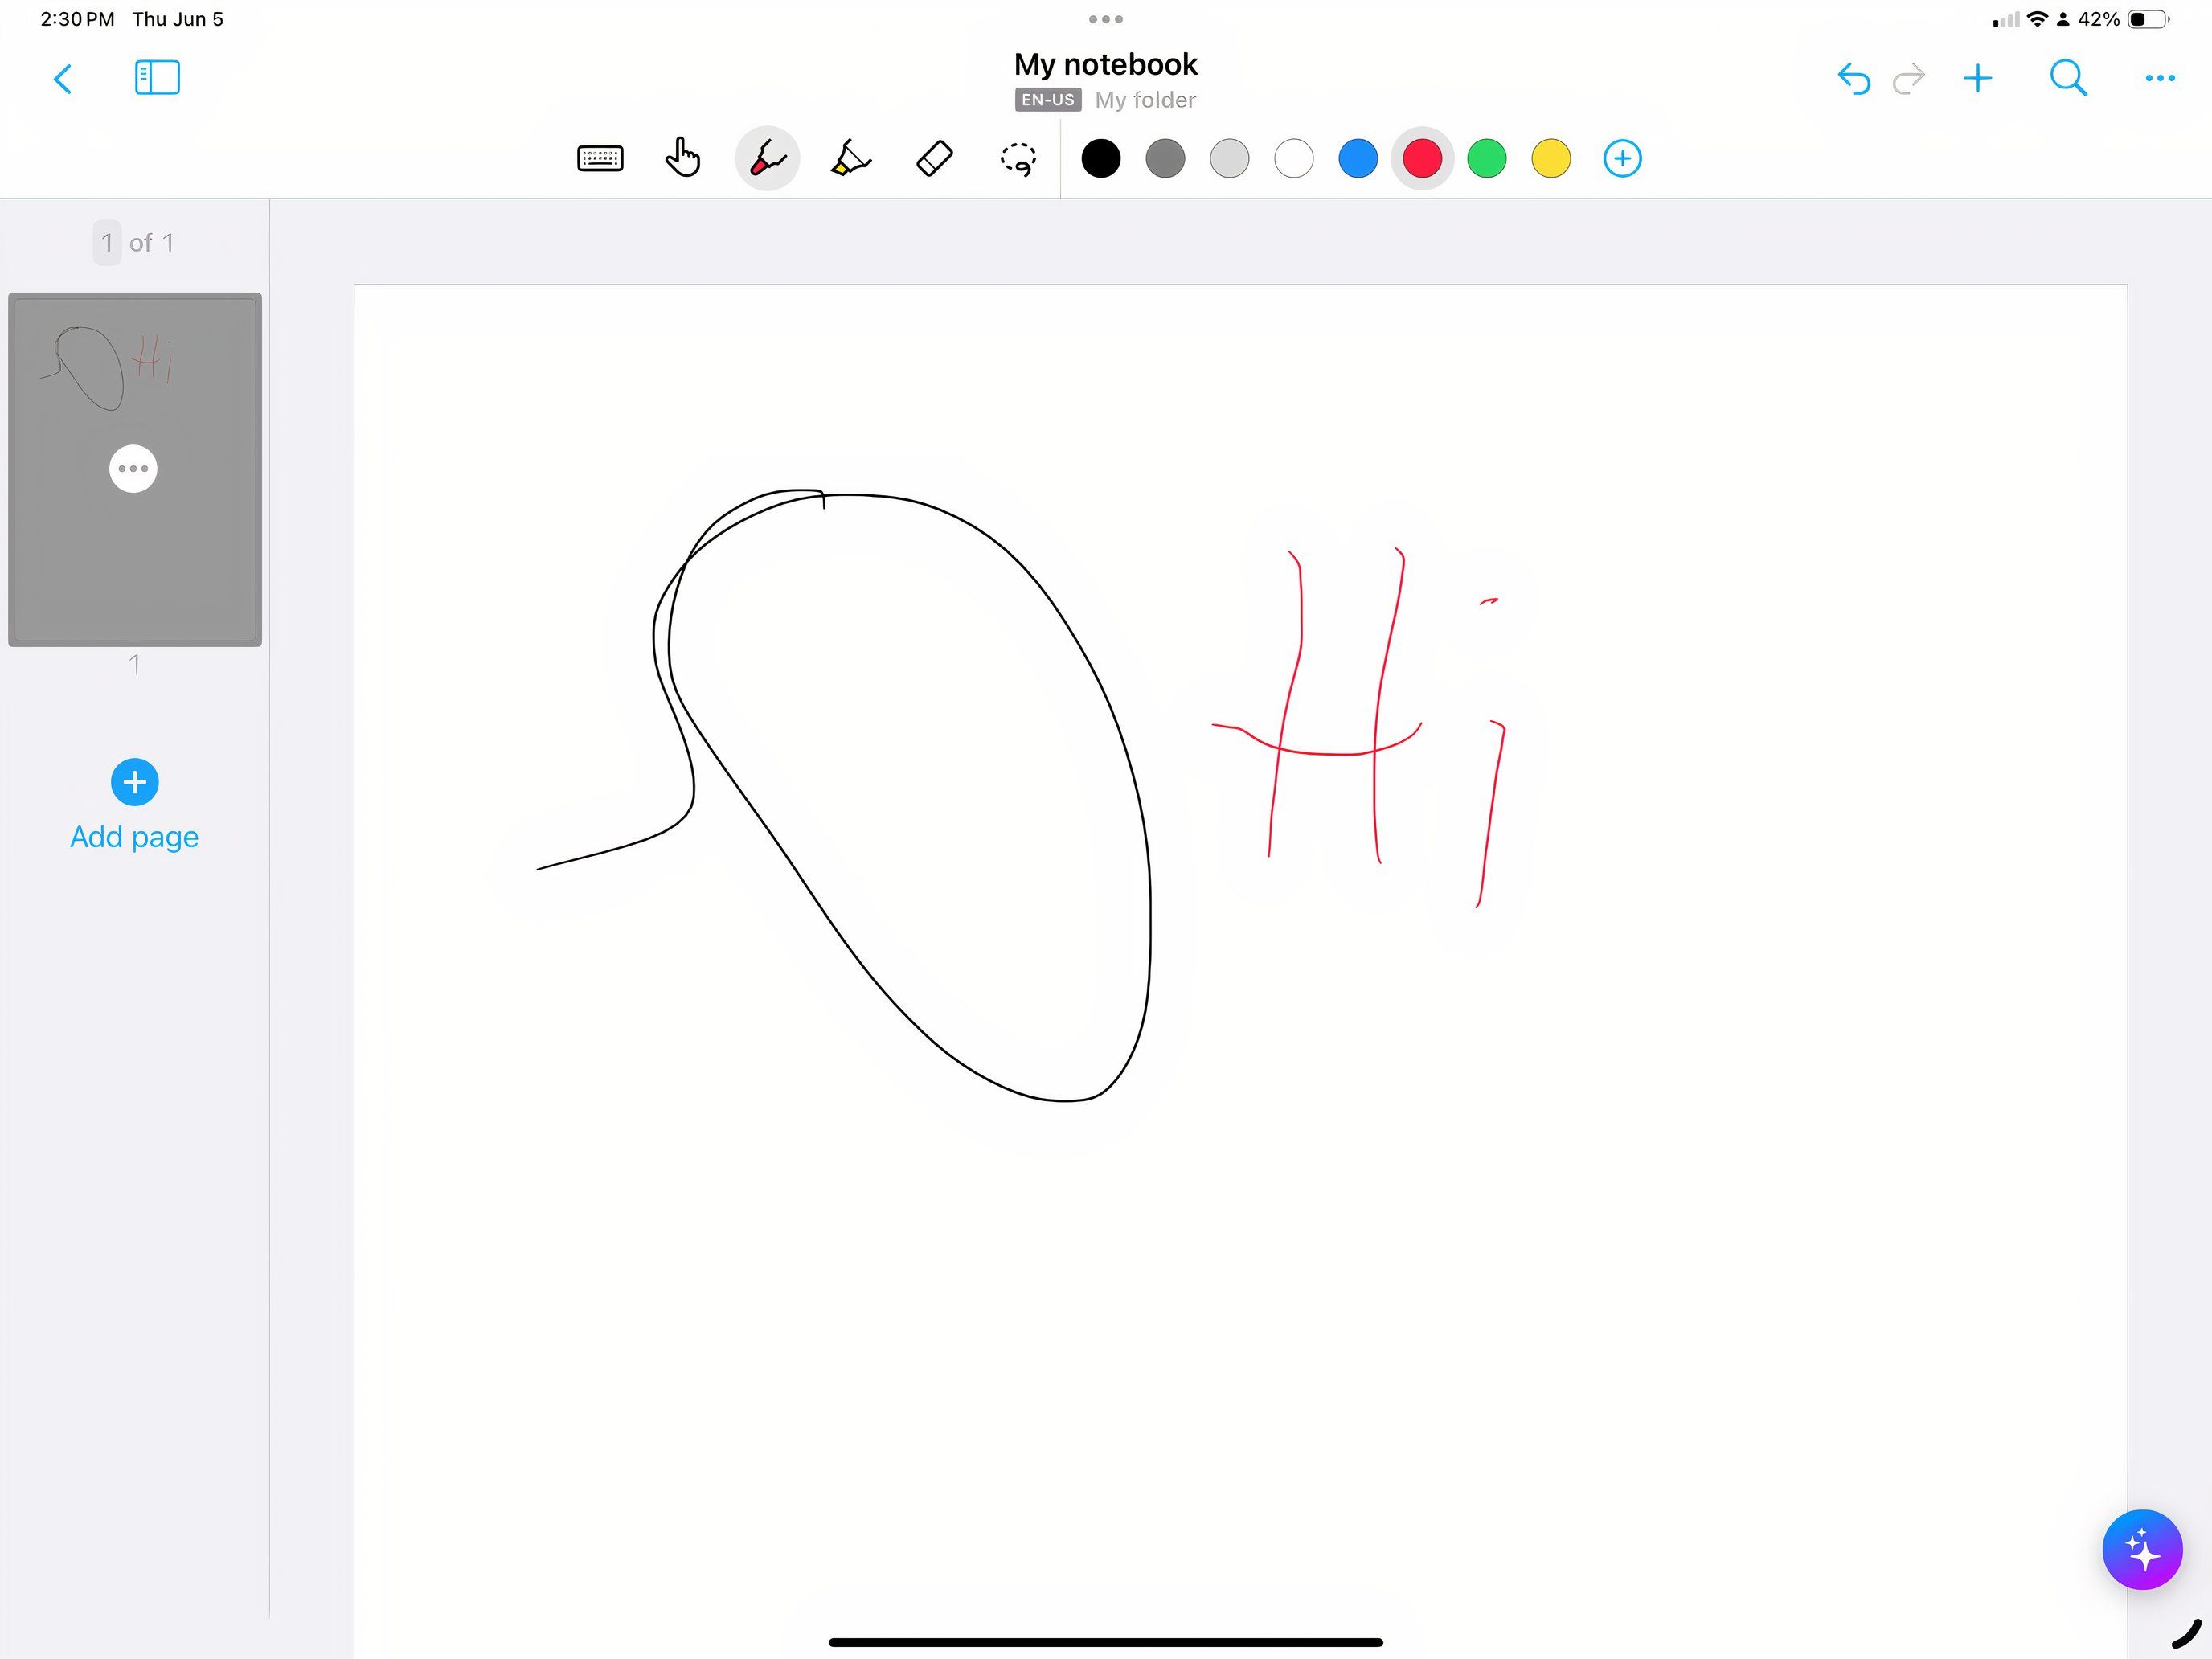Tap the EN-US language label
Viewport: 2212px width, 1659px height.
tap(1047, 99)
